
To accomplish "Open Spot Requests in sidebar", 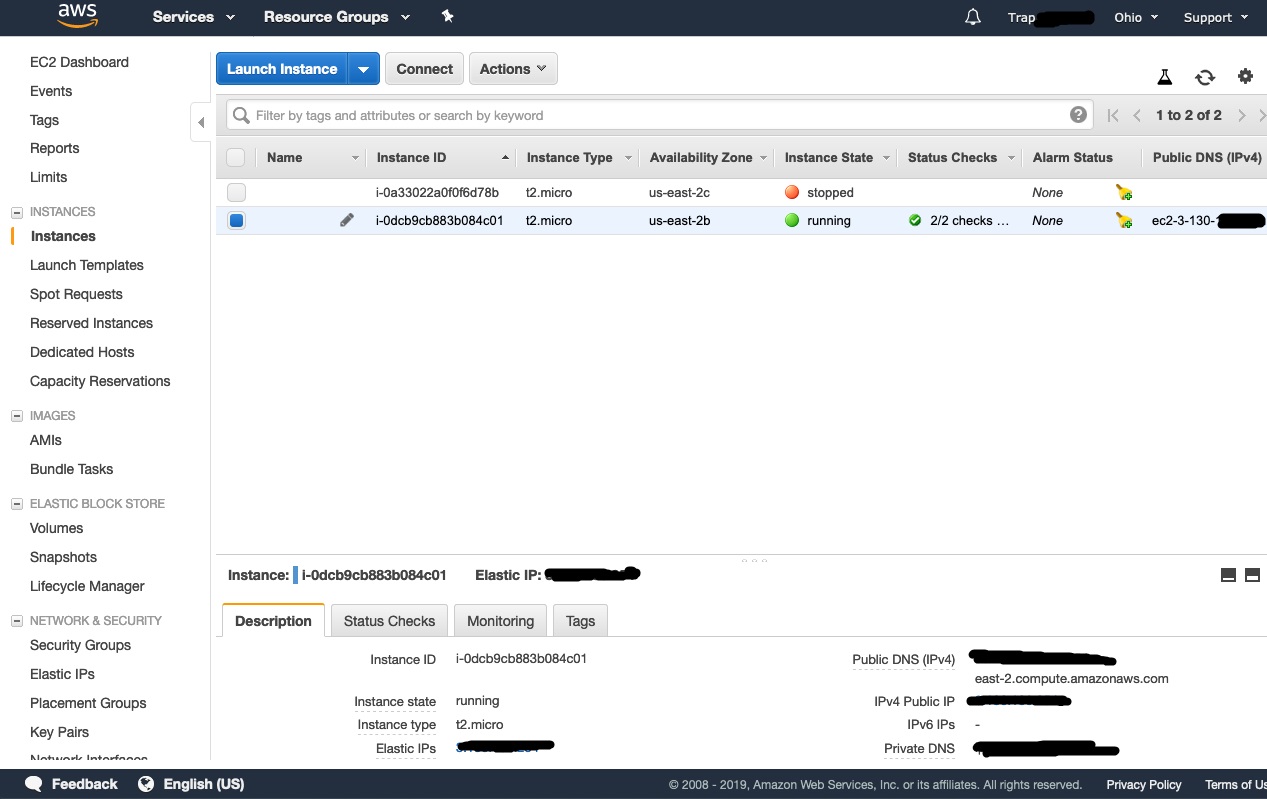I will click(76, 294).
